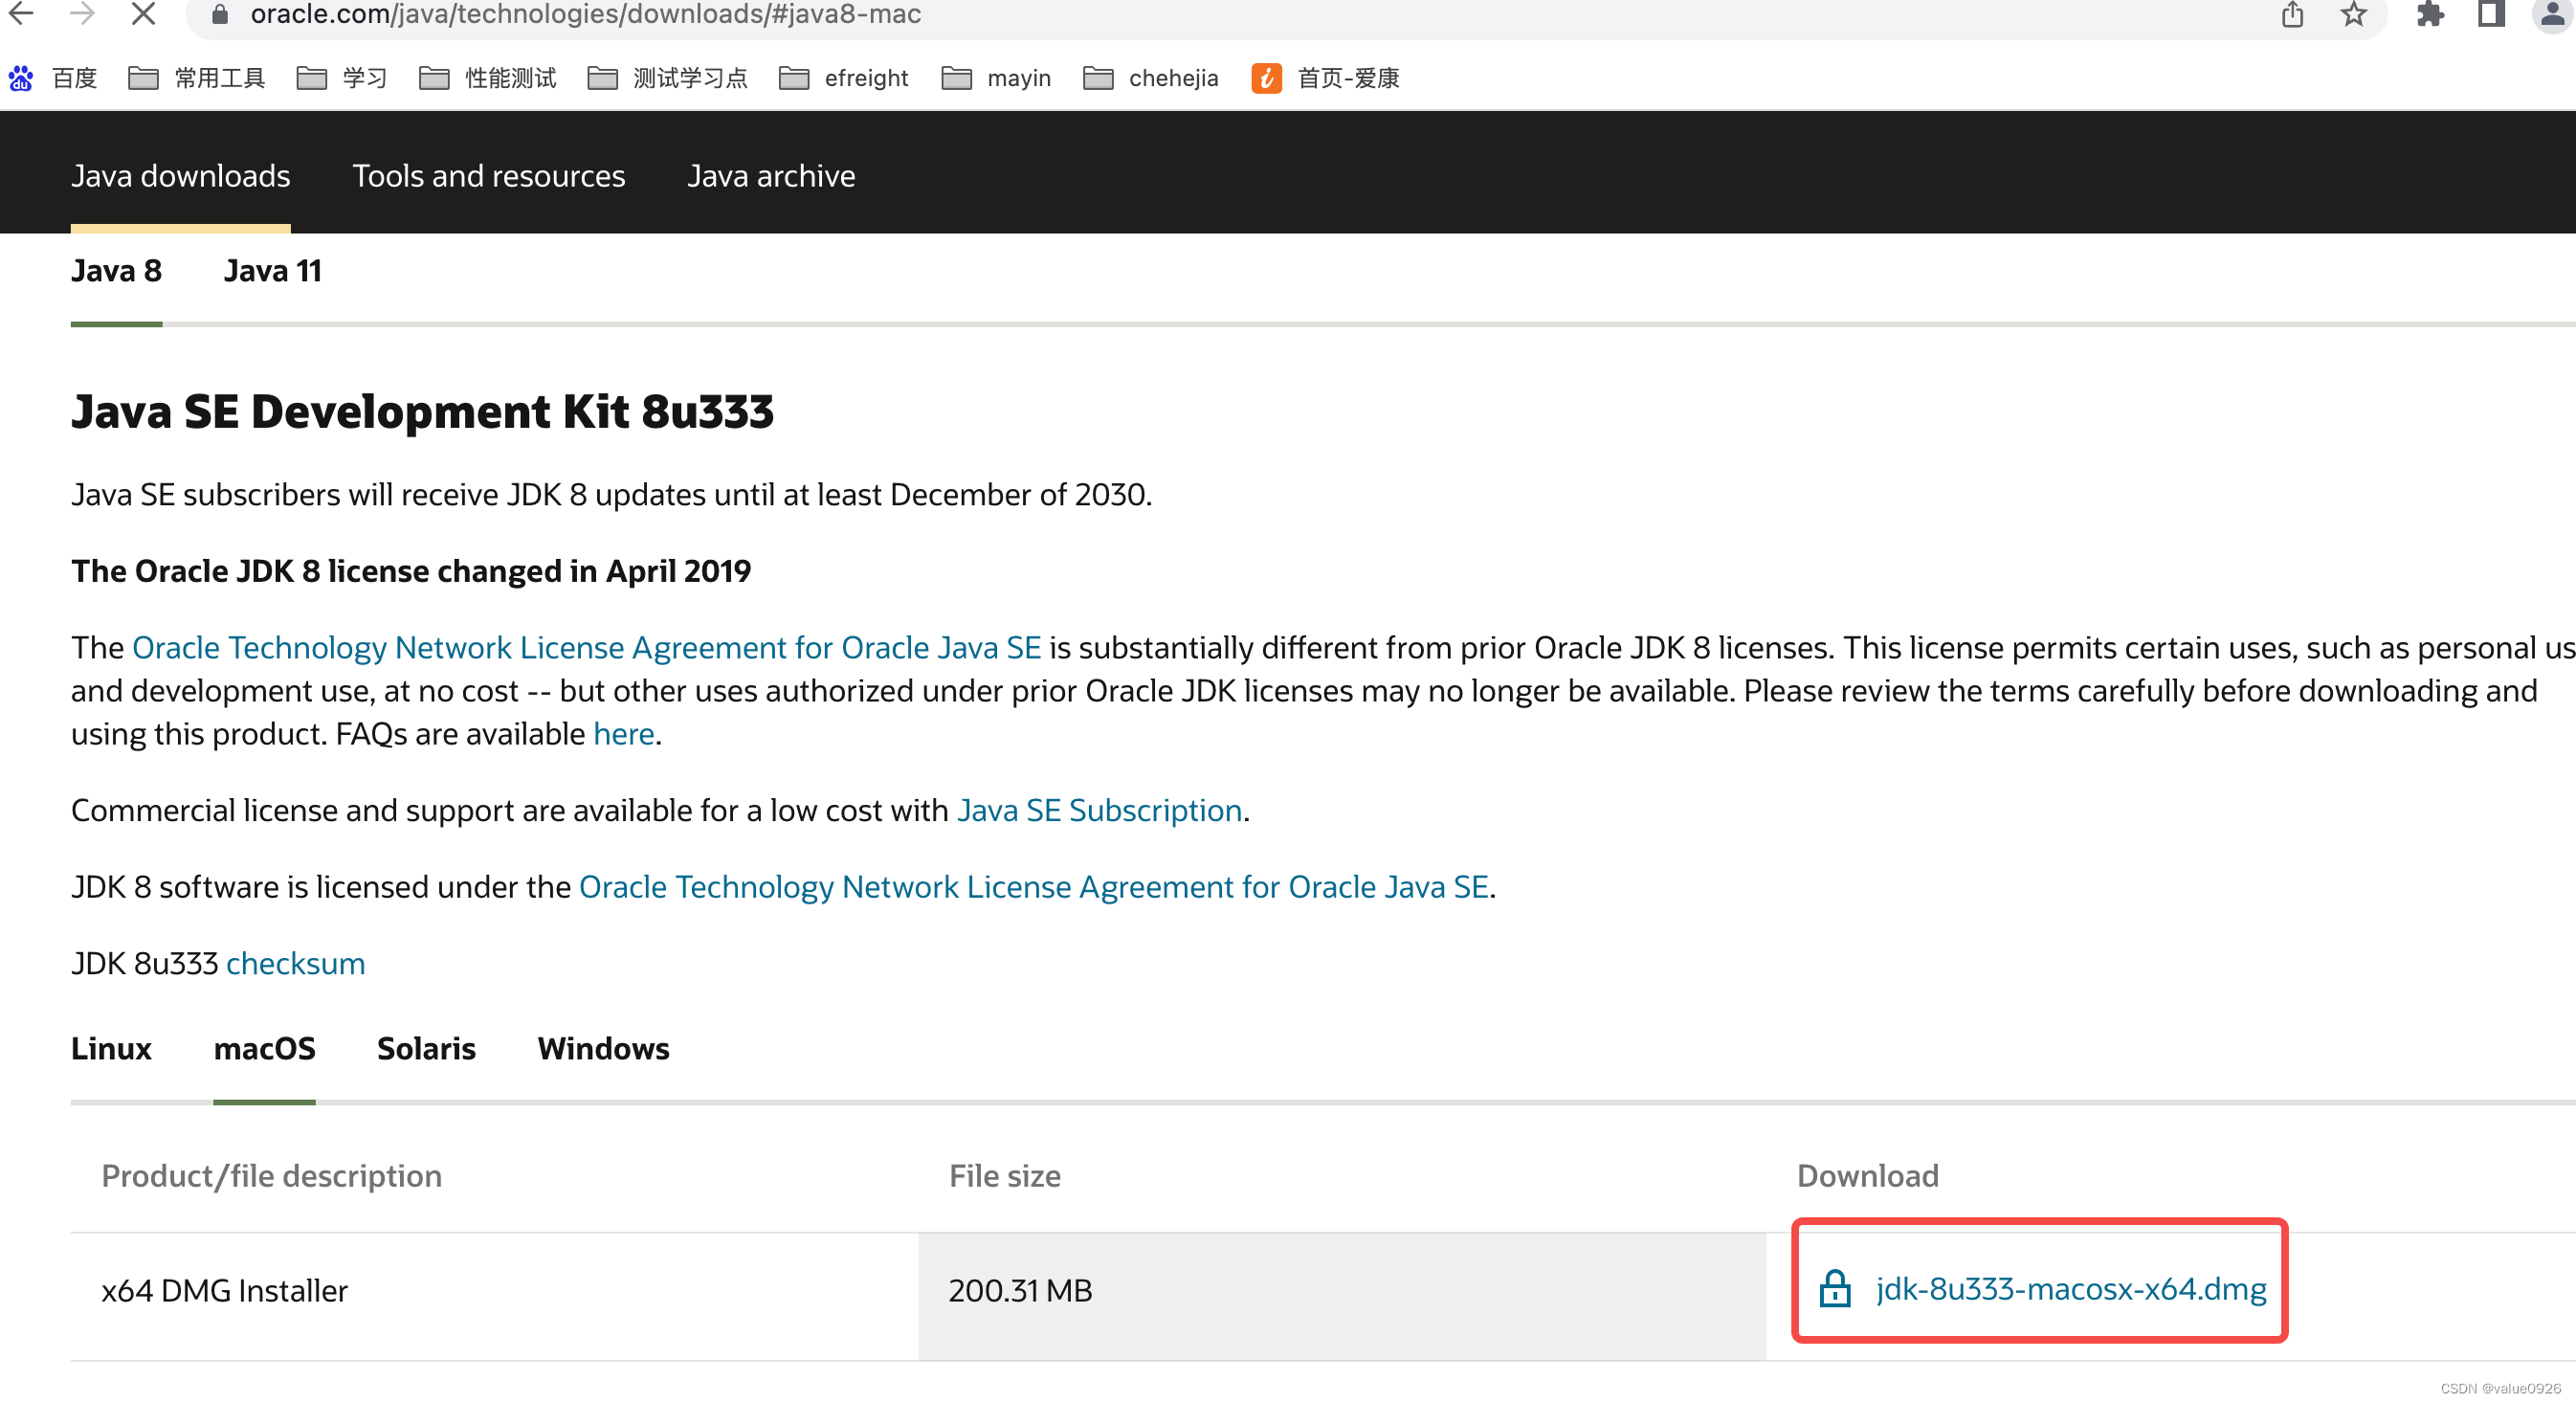The image size is (2576, 1403).
Task: Switch to the Solaris tab
Action: [x=426, y=1048]
